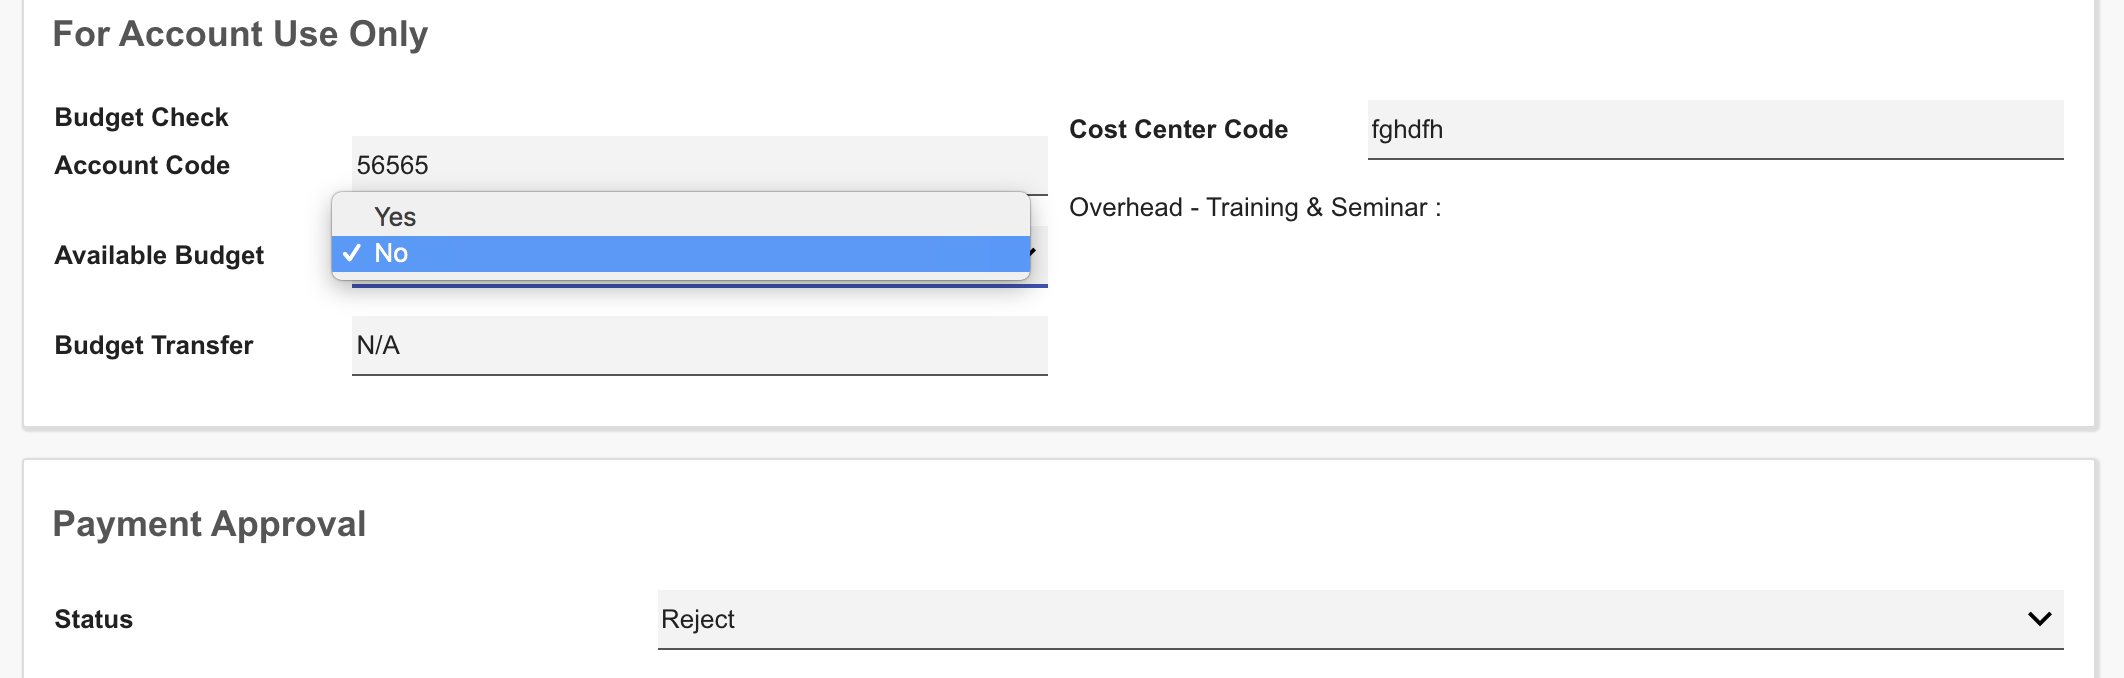Click the Status label
The image size is (2124, 678).
[93, 619]
